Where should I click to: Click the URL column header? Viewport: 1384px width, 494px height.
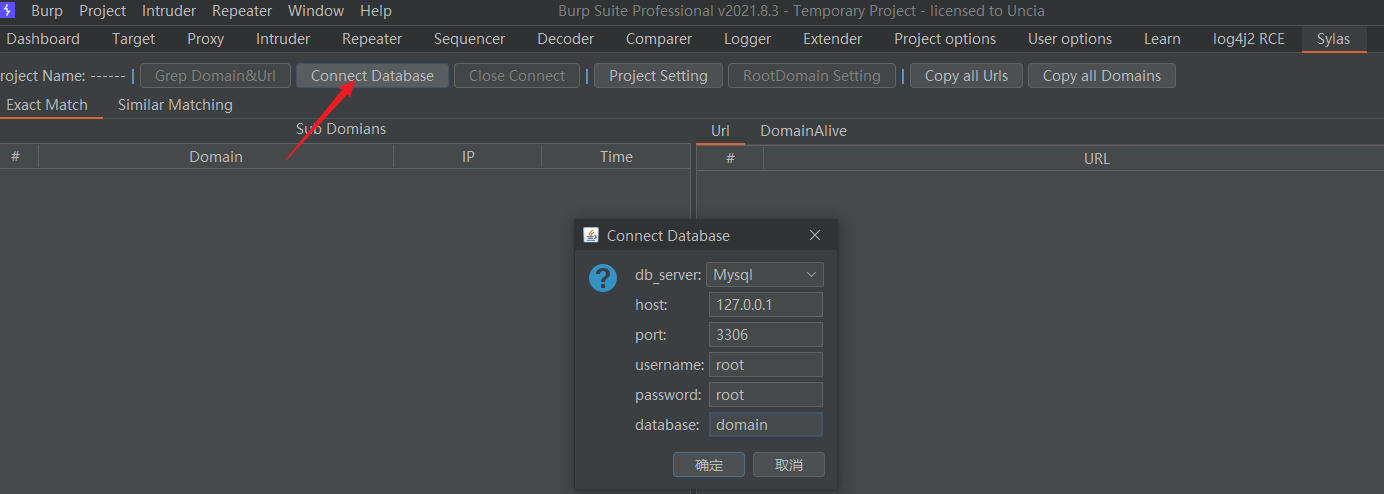(1074, 158)
